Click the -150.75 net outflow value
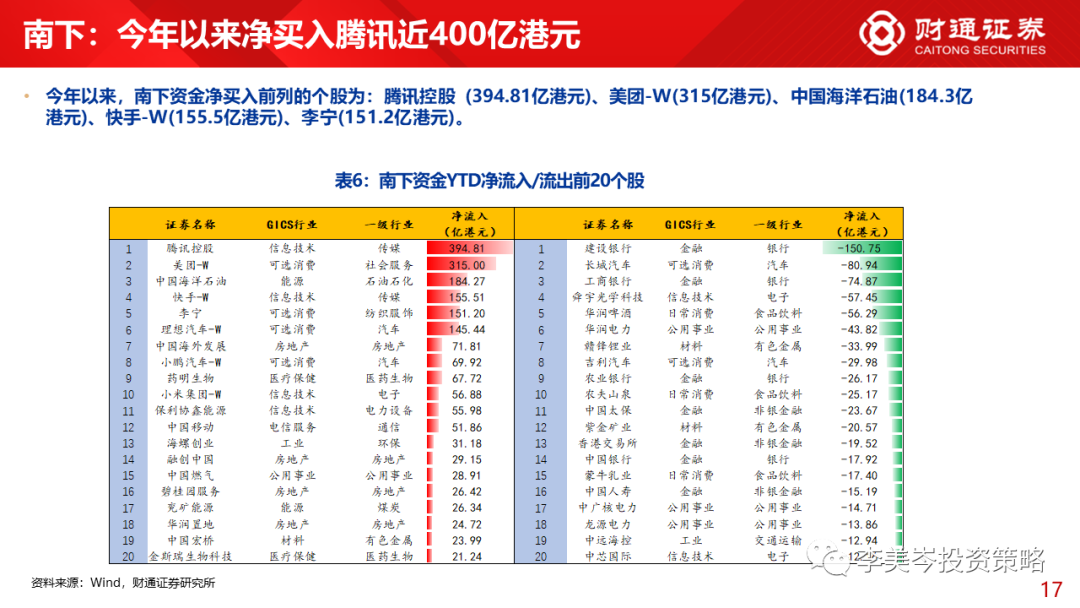Image resolution: width=1080 pixels, height=608 pixels. point(859,248)
